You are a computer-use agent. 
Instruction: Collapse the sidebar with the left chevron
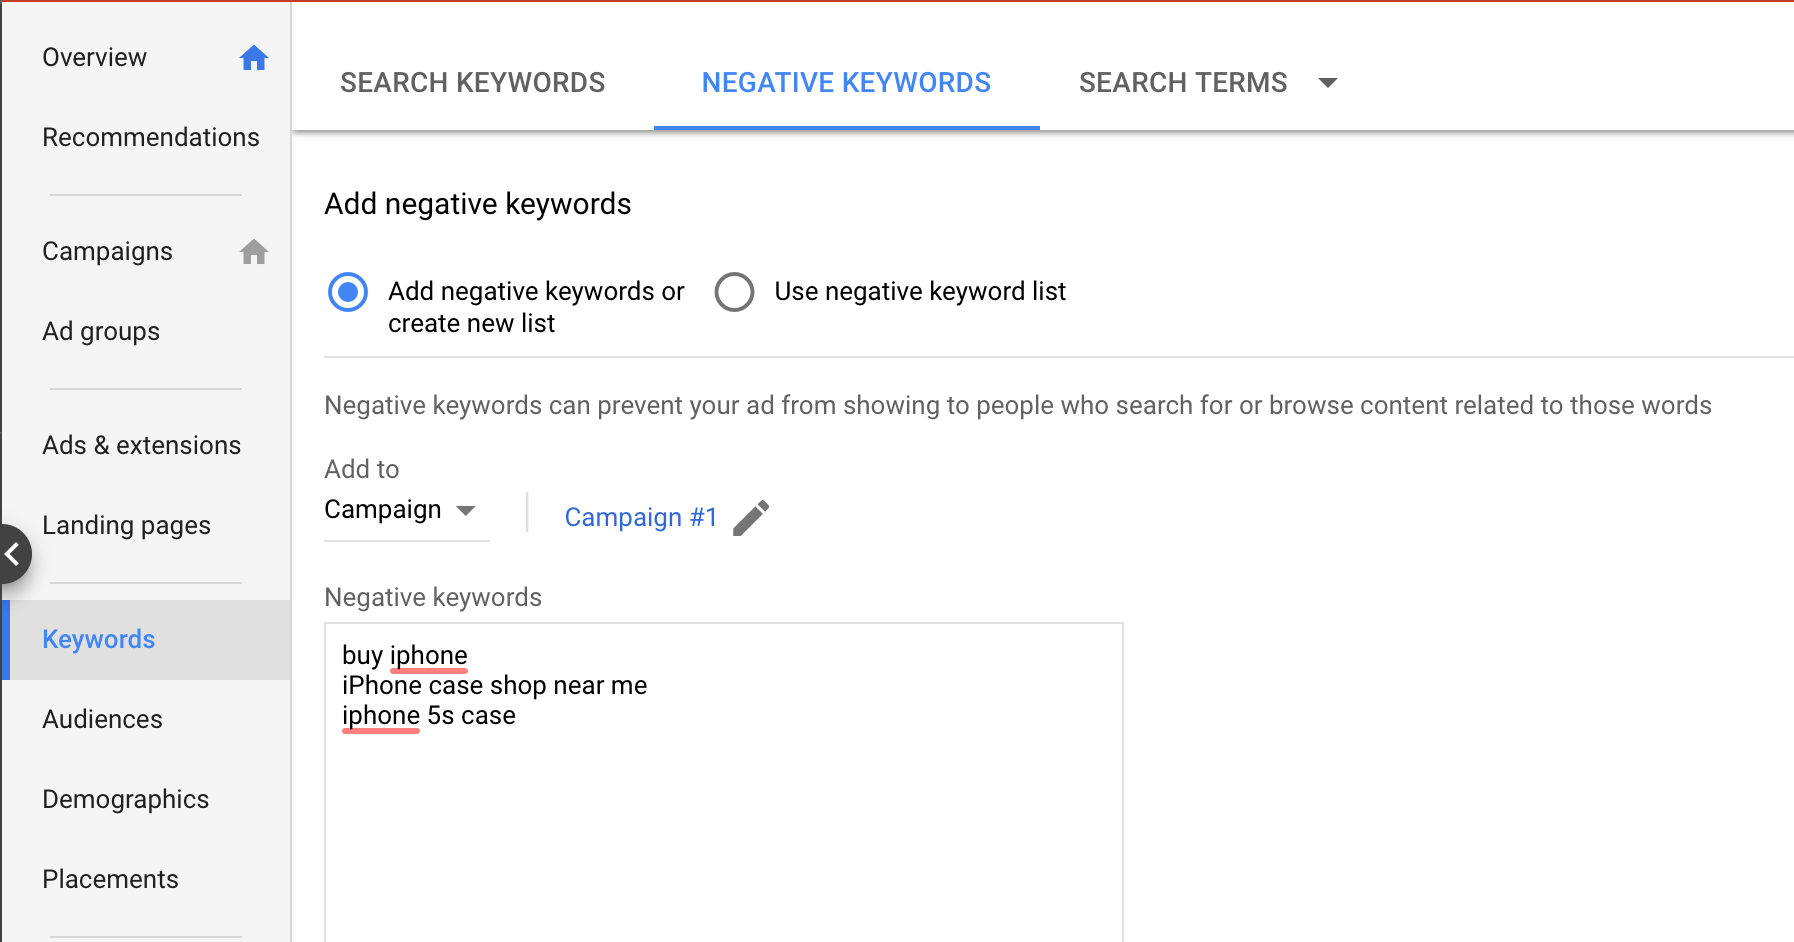[x=13, y=553]
